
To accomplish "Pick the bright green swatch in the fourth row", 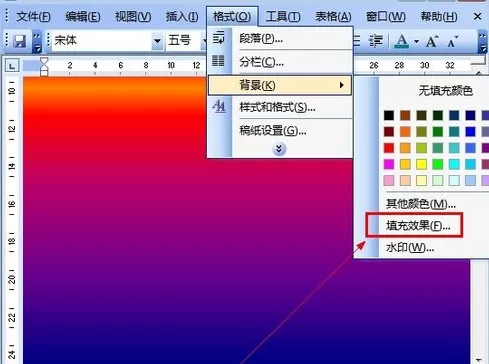I will [438, 164].
